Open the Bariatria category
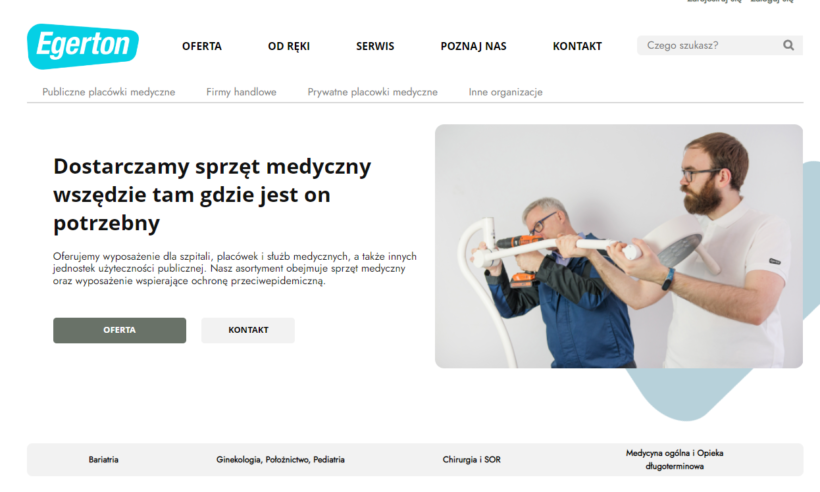This screenshot has width=820, height=492. [x=104, y=460]
